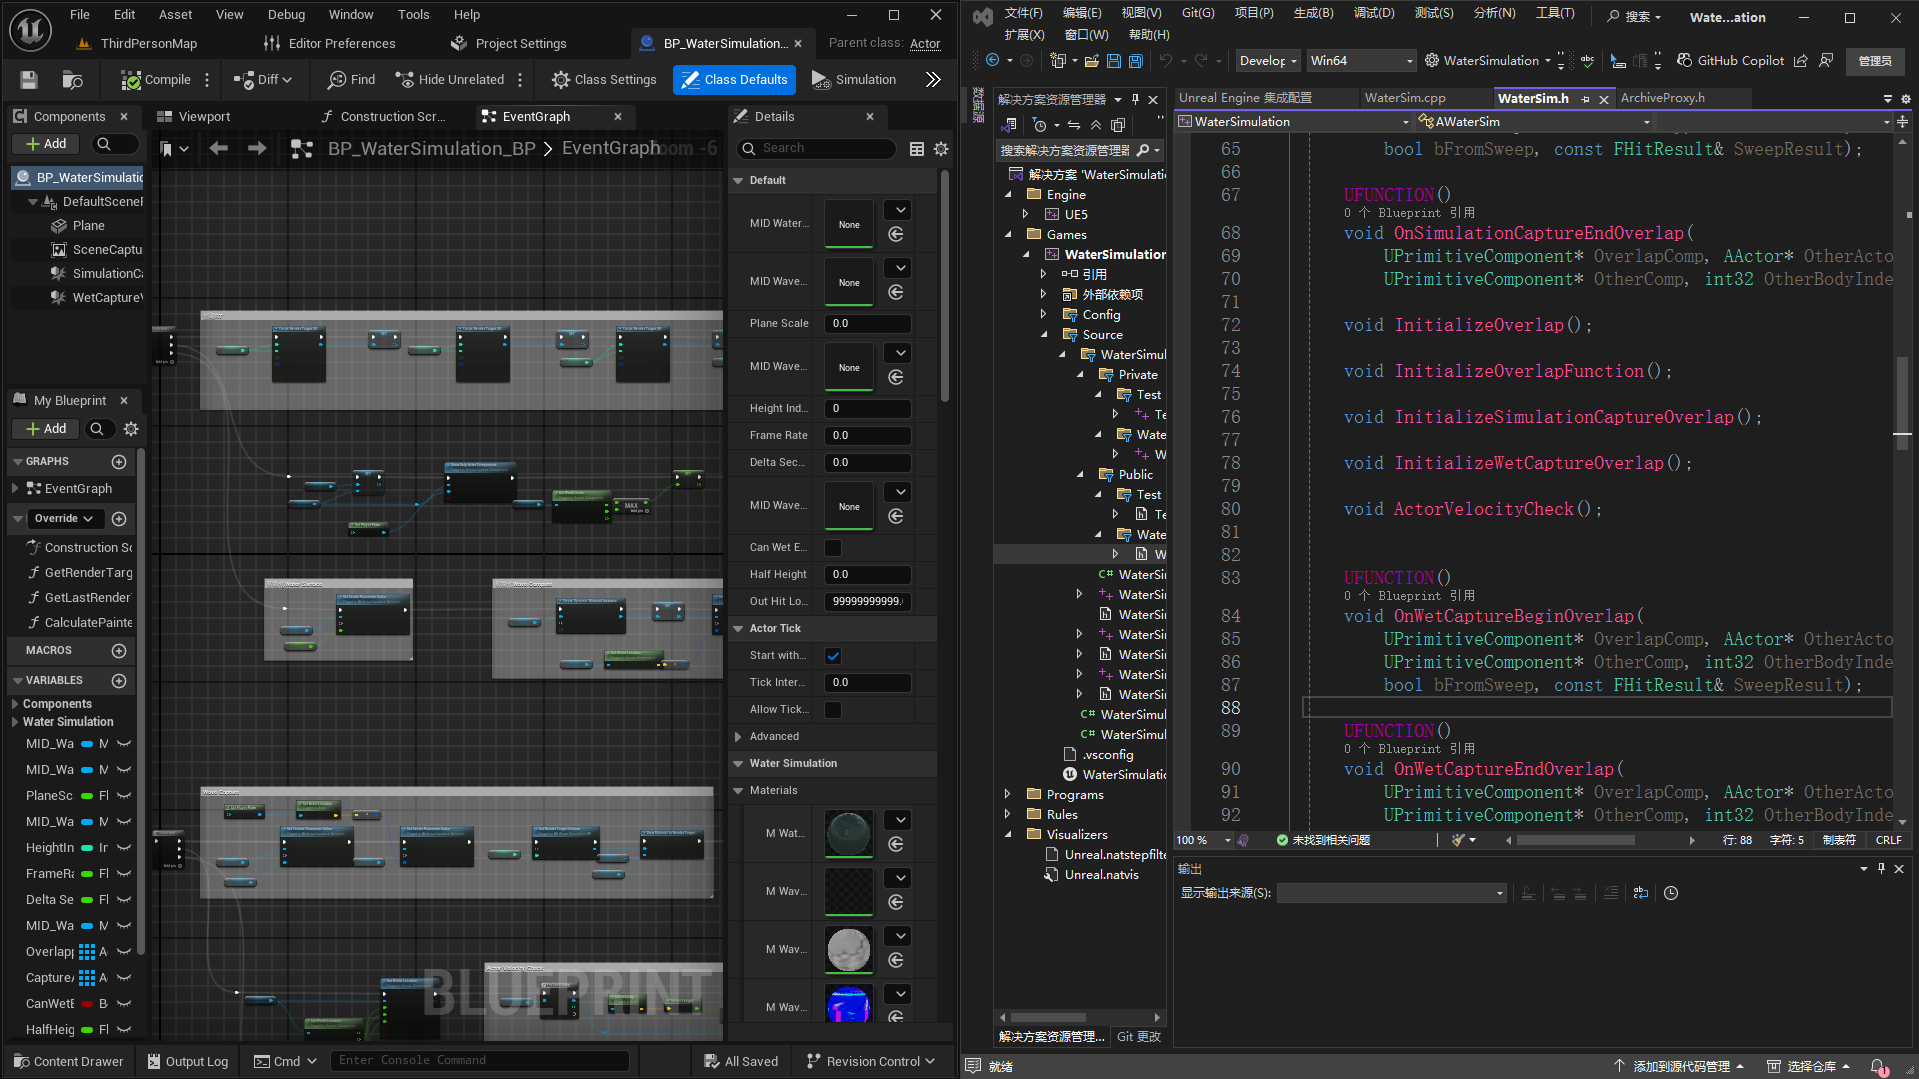Navigate back in the graph history
1919x1079 pixels.
coord(219,148)
